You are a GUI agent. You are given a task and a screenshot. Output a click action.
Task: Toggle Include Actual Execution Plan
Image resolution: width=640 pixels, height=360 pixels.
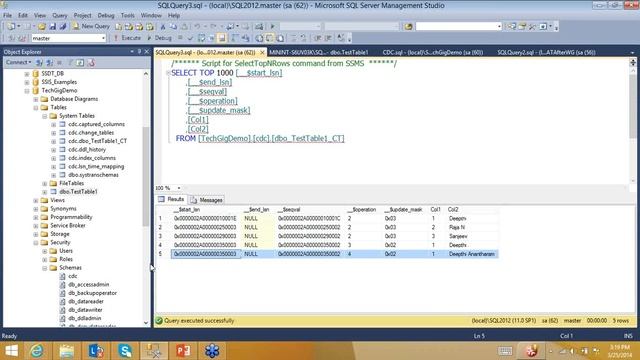235,38
